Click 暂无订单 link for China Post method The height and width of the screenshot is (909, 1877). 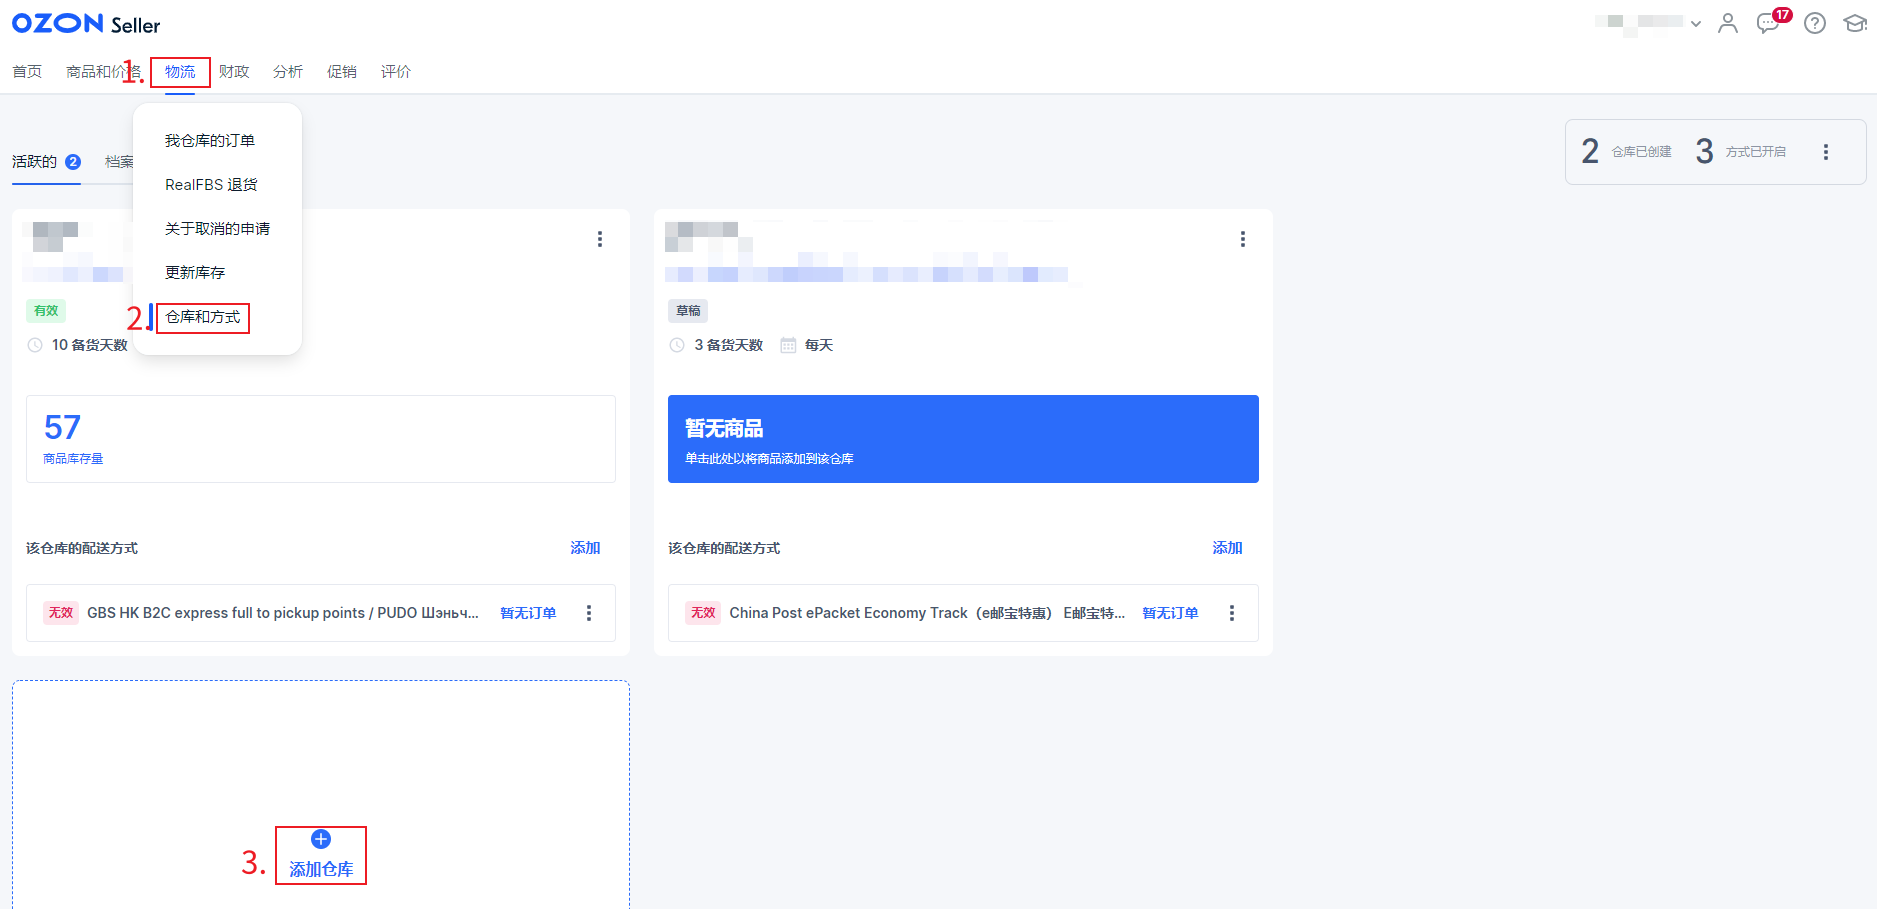(x=1170, y=613)
